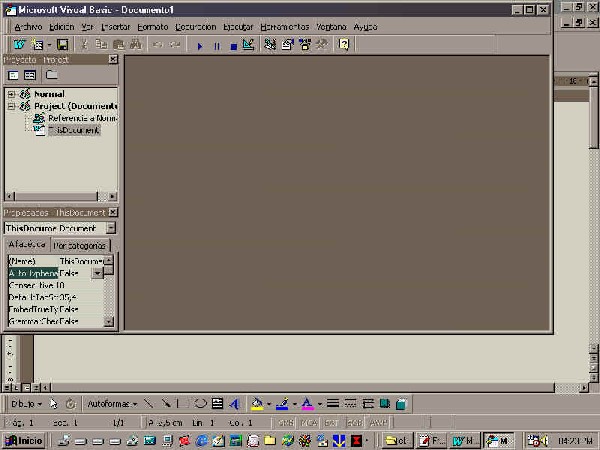Click the Insert UserForm toolbar icon

38,45
